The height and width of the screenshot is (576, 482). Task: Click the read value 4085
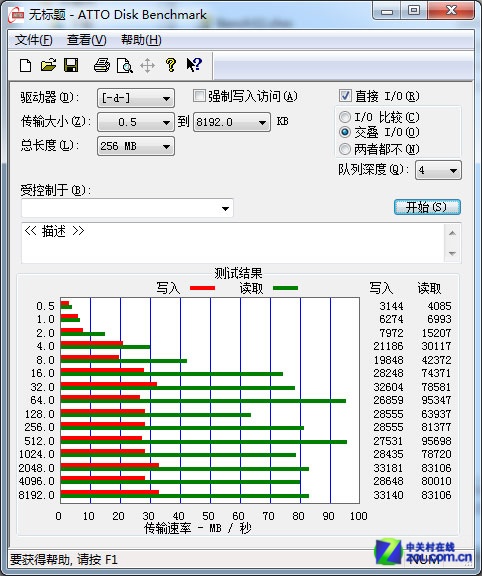[x=439, y=306]
